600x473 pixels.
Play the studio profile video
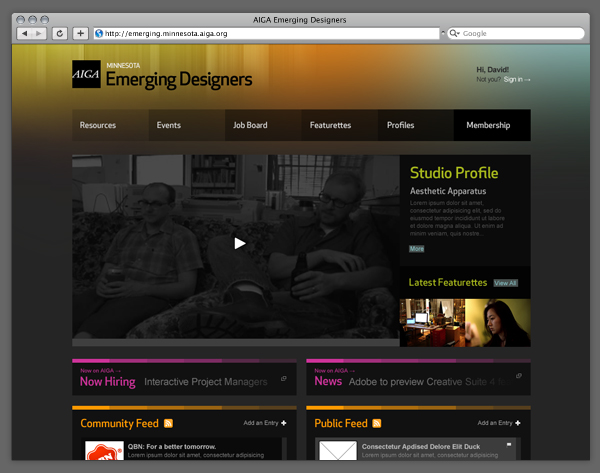tap(240, 243)
